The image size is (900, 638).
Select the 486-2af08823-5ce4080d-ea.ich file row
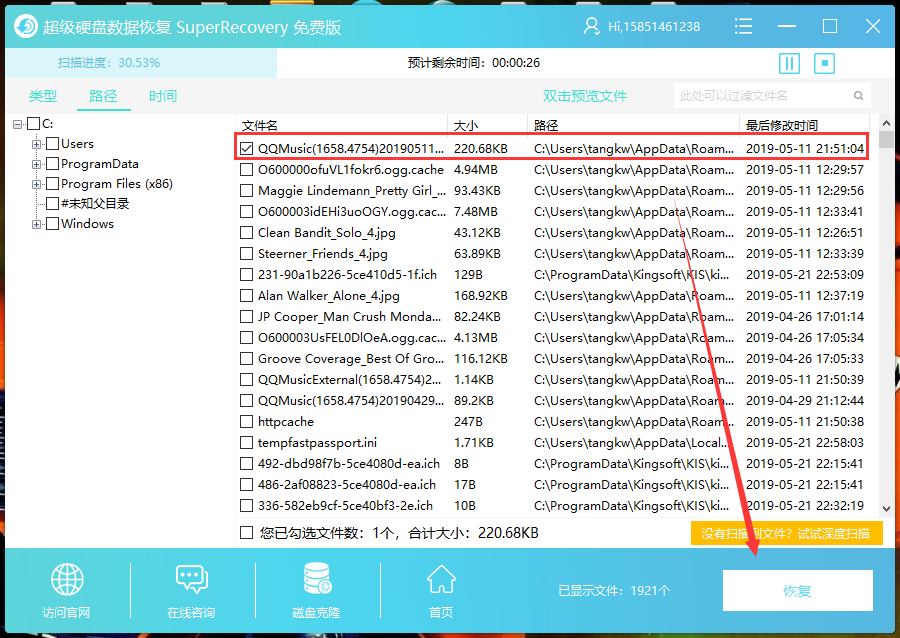coord(551,485)
